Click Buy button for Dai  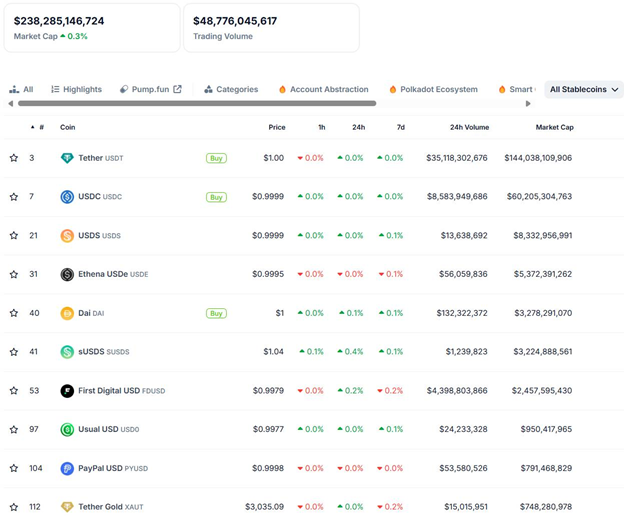tap(216, 313)
